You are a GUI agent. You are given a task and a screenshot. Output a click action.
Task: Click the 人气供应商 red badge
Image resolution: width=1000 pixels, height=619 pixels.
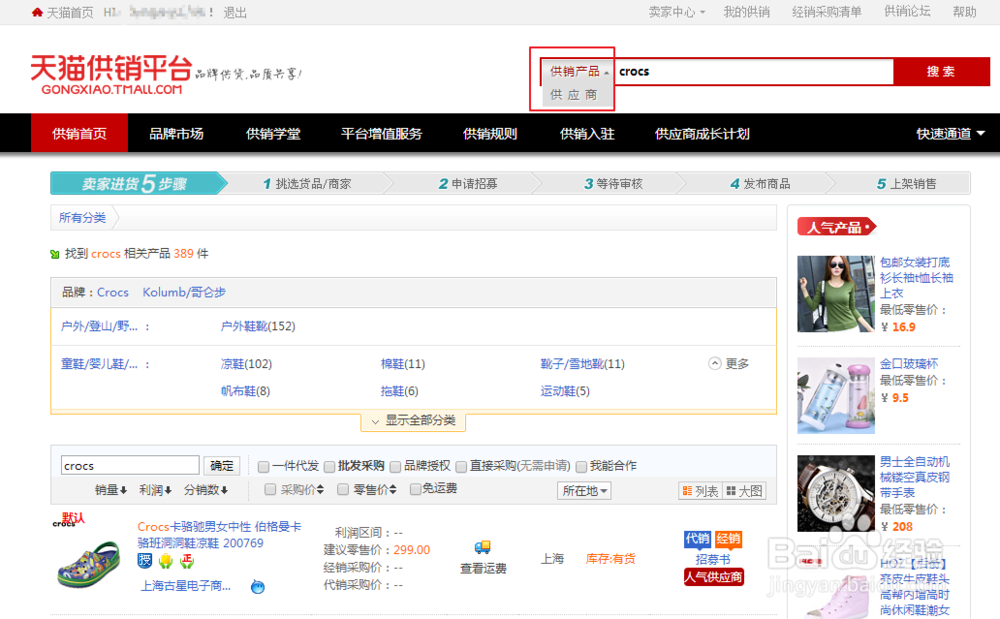click(x=714, y=577)
